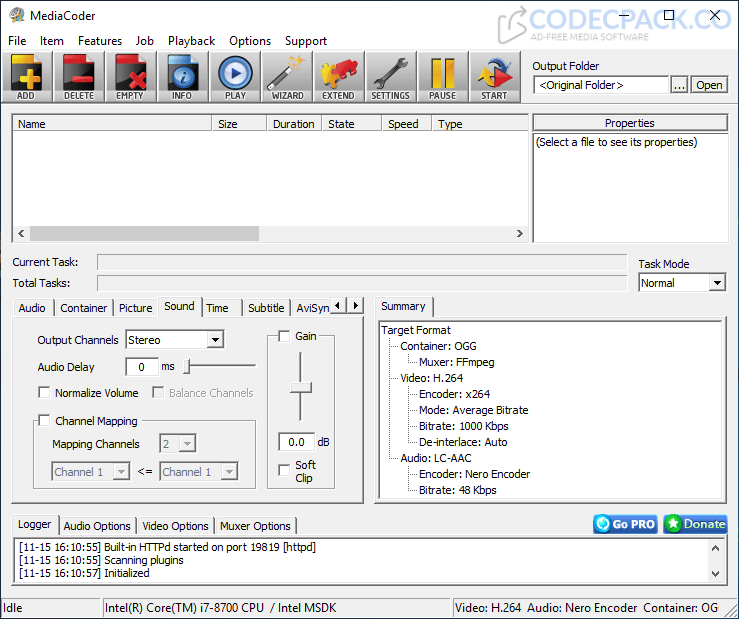Click the browse (...) output folder button
The height and width of the screenshot is (619, 739).
pyautogui.click(x=679, y=85)
